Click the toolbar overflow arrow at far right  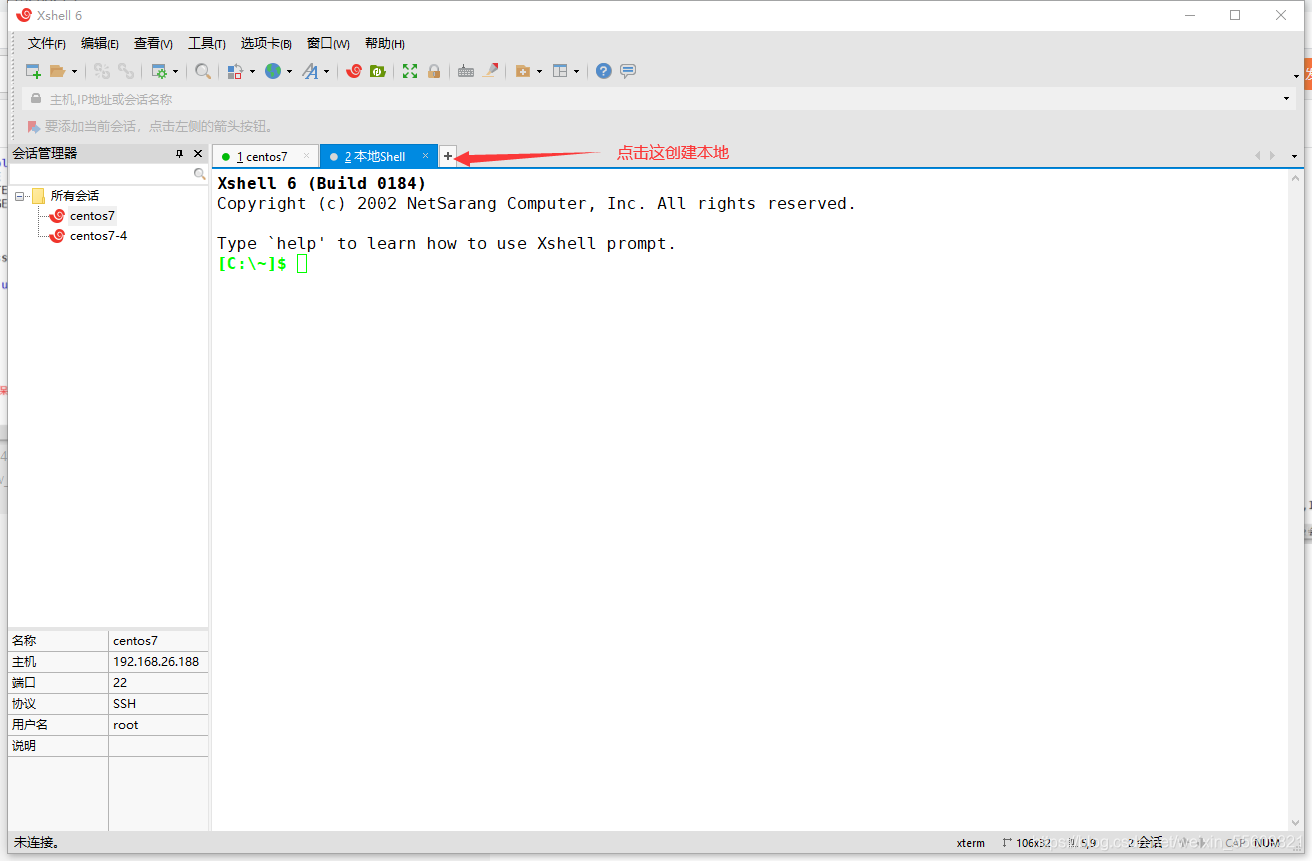click(1296, 76)
